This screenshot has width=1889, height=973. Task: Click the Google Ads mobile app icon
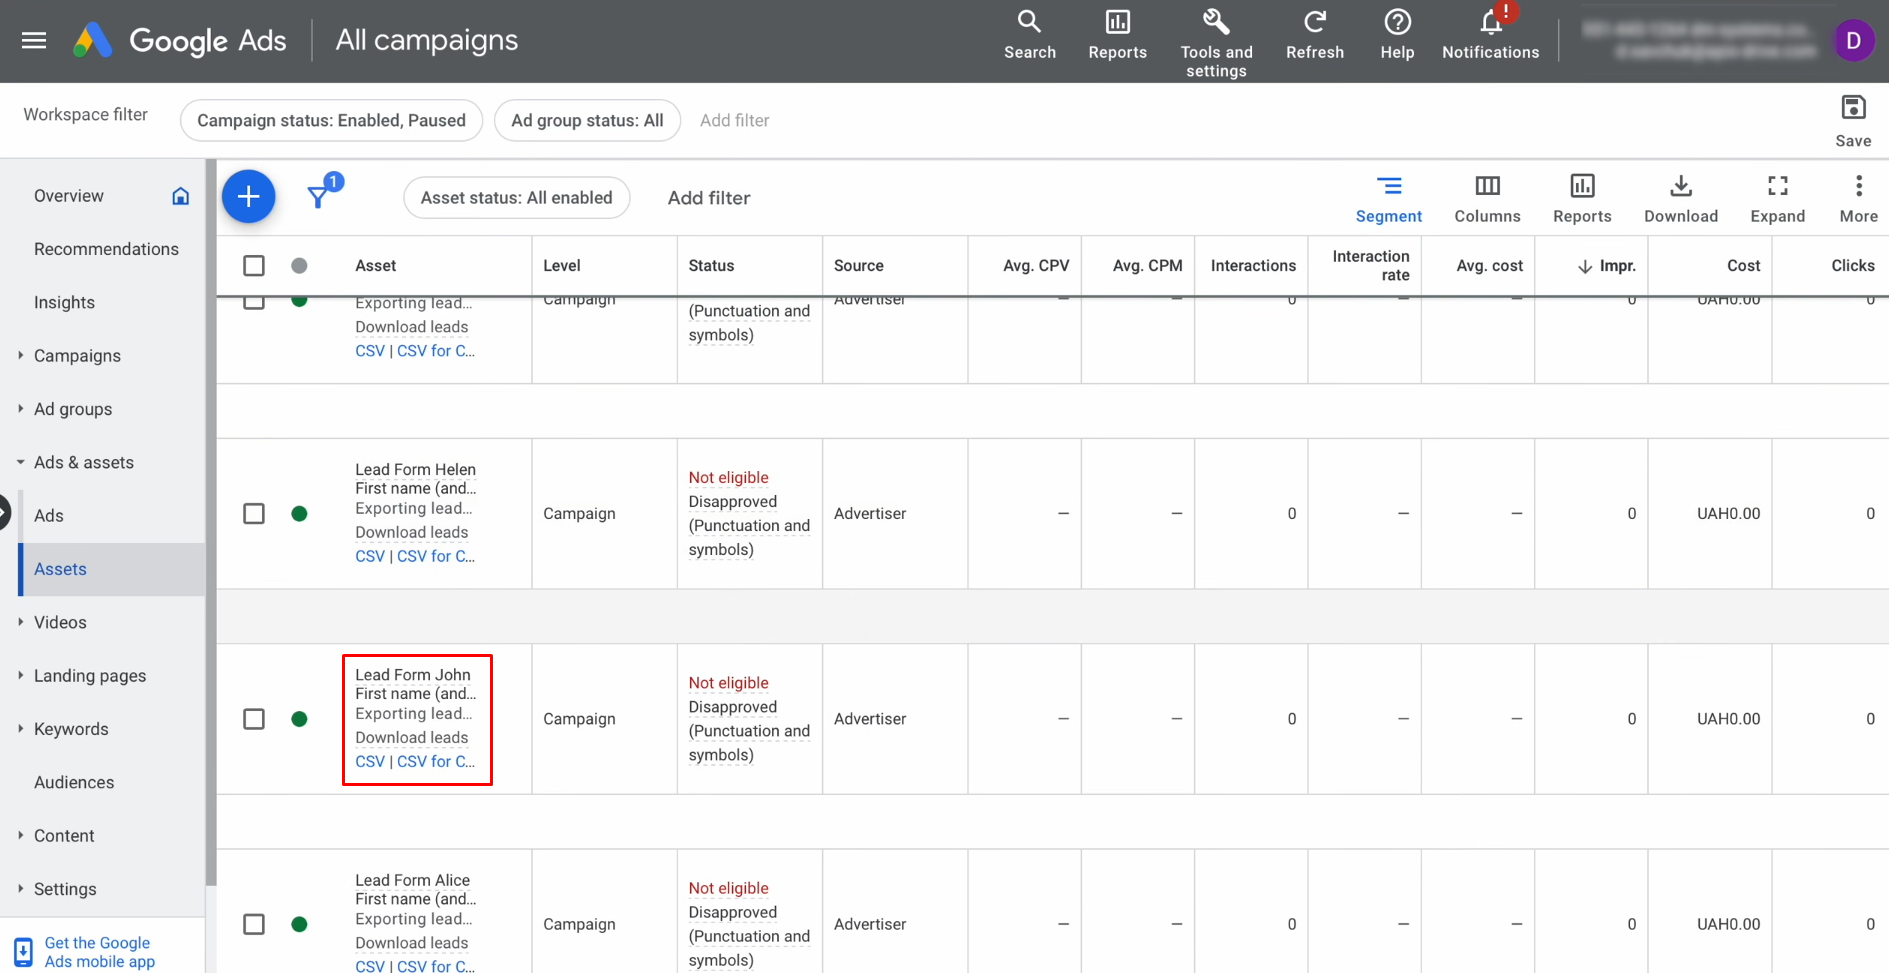(24, 951)
